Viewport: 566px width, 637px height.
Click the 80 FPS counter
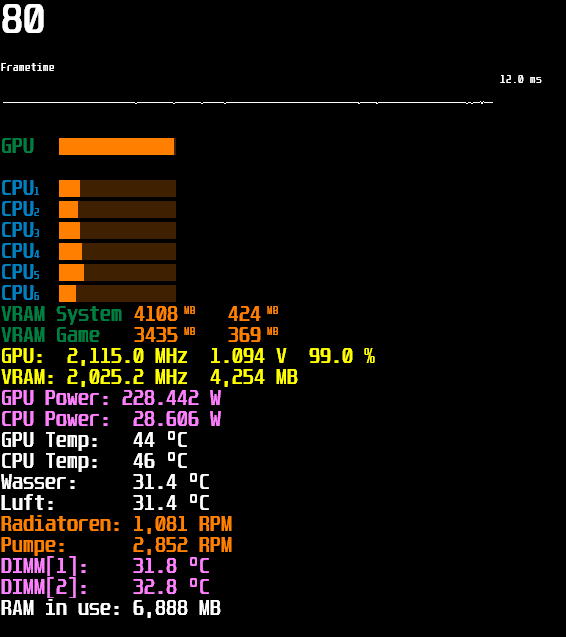[x=23, y=19]
